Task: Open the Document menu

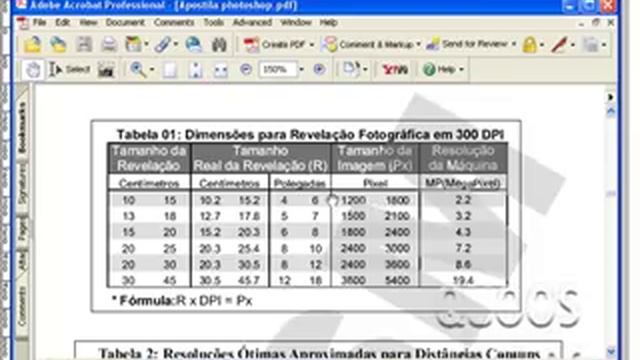Action: (125, 22)
